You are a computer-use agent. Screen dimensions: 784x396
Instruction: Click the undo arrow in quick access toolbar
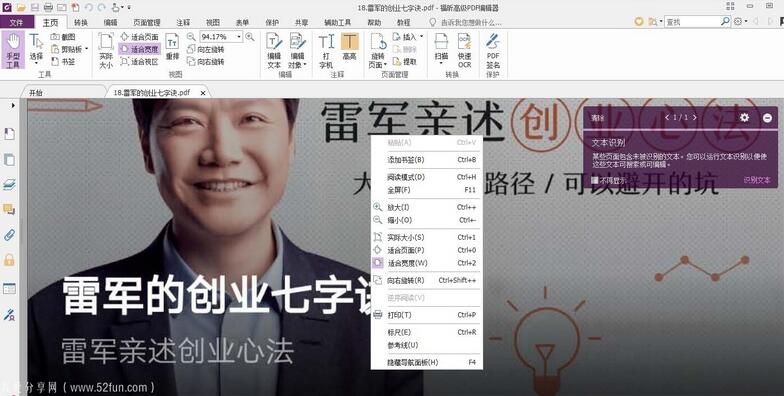coord(88,8)
